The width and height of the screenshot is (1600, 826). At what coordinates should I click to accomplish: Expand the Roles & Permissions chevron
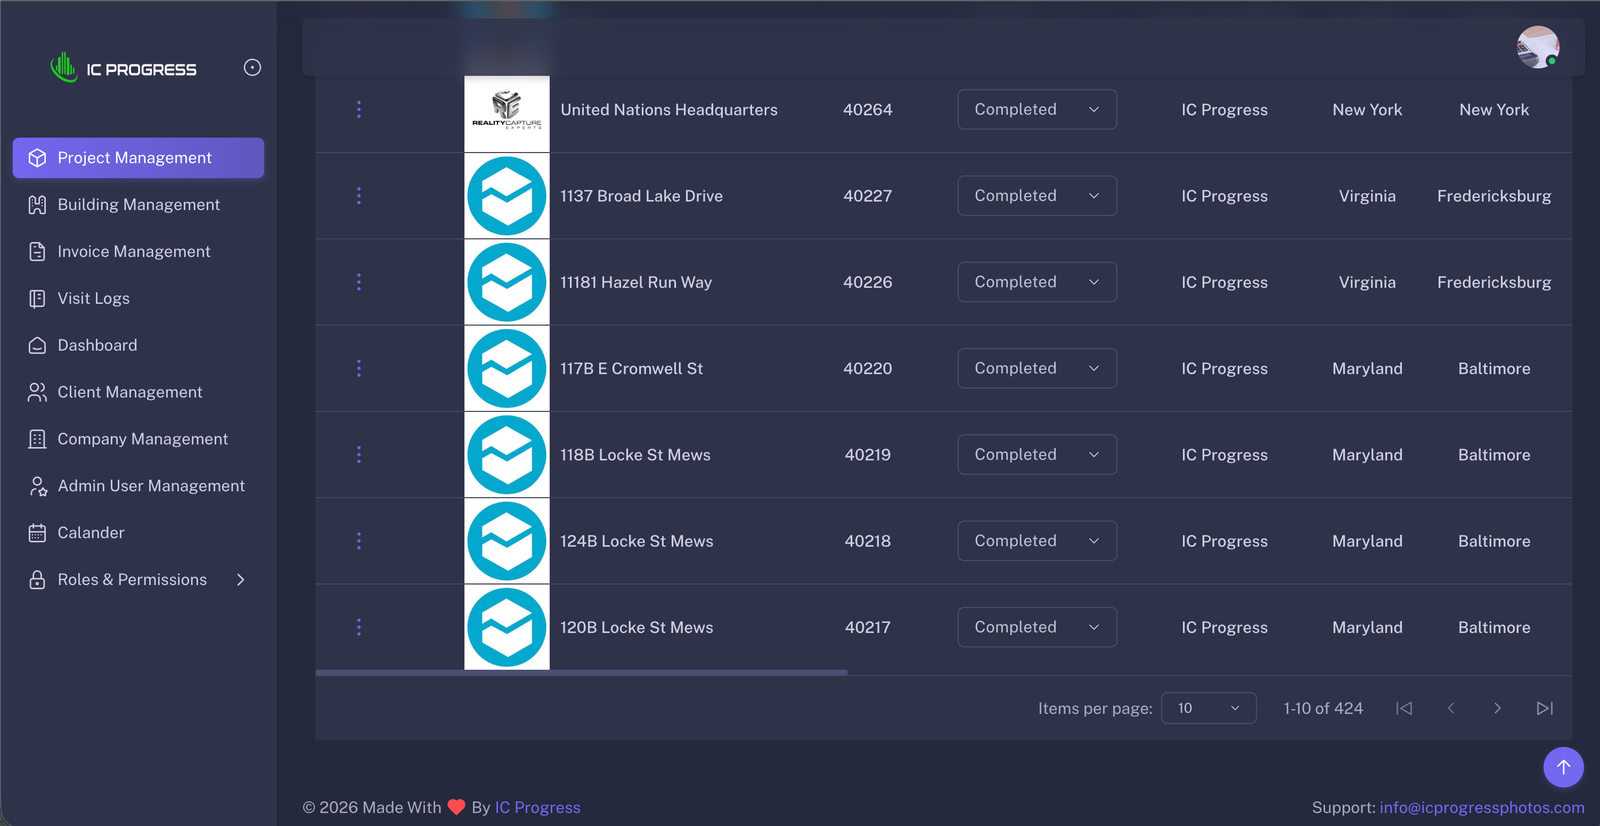click(x=241, y=580)
